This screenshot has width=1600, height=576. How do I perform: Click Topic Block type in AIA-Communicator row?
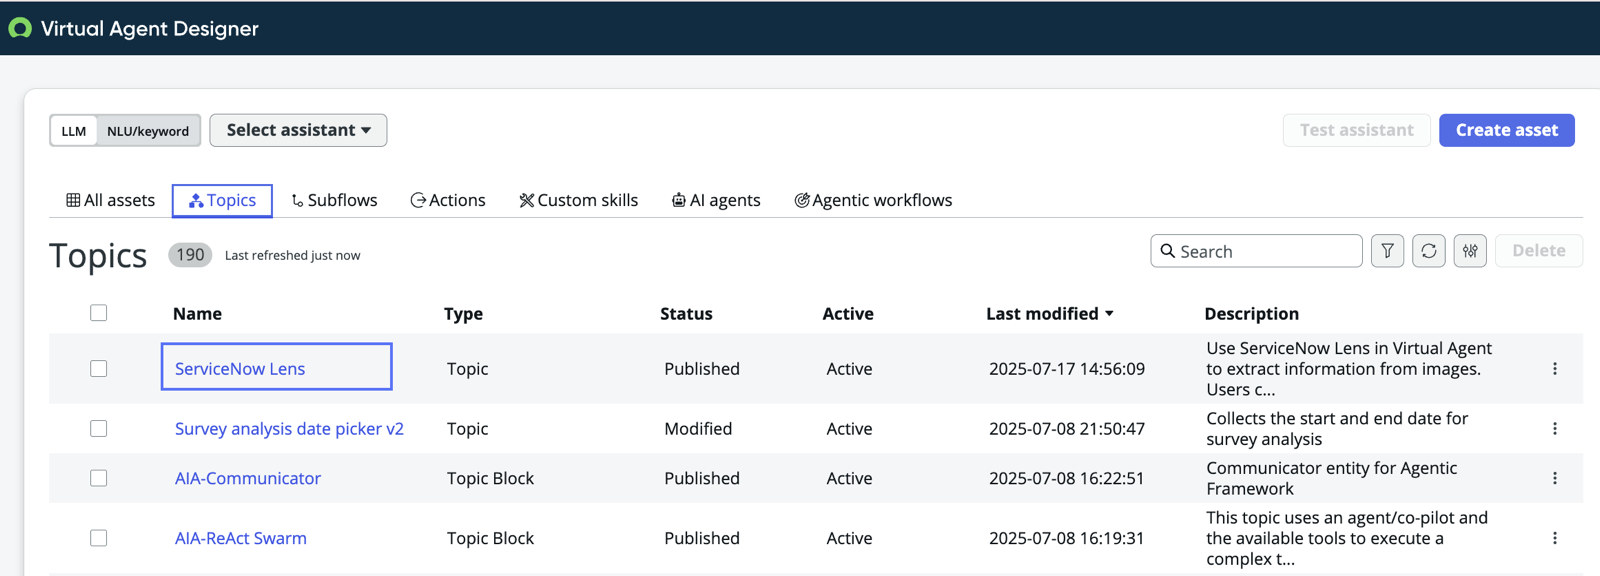(x=490, y=478)
